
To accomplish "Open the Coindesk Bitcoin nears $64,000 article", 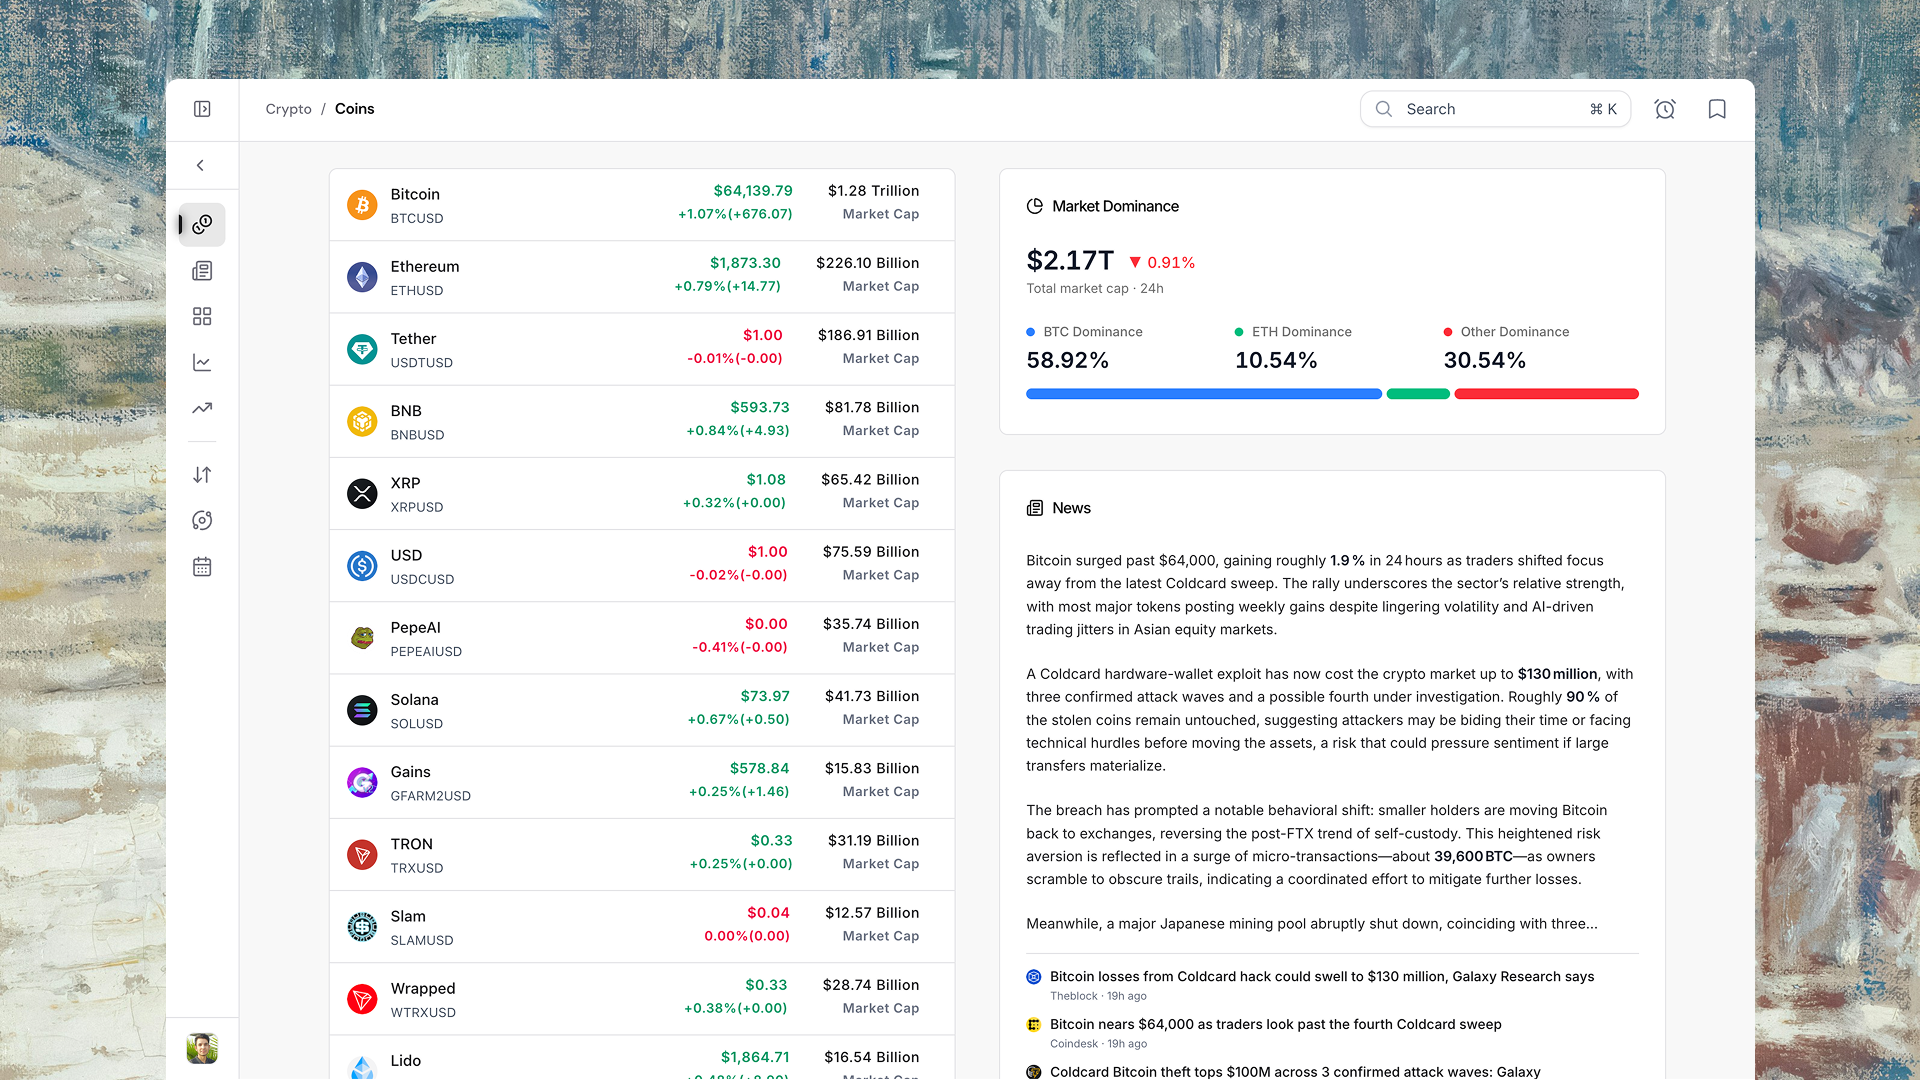I will 1276,1025.
